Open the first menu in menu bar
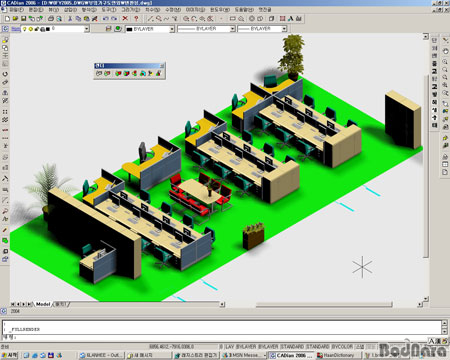Image resolution: width=450 pixels, height=360 pixels. tap(16, 10)
